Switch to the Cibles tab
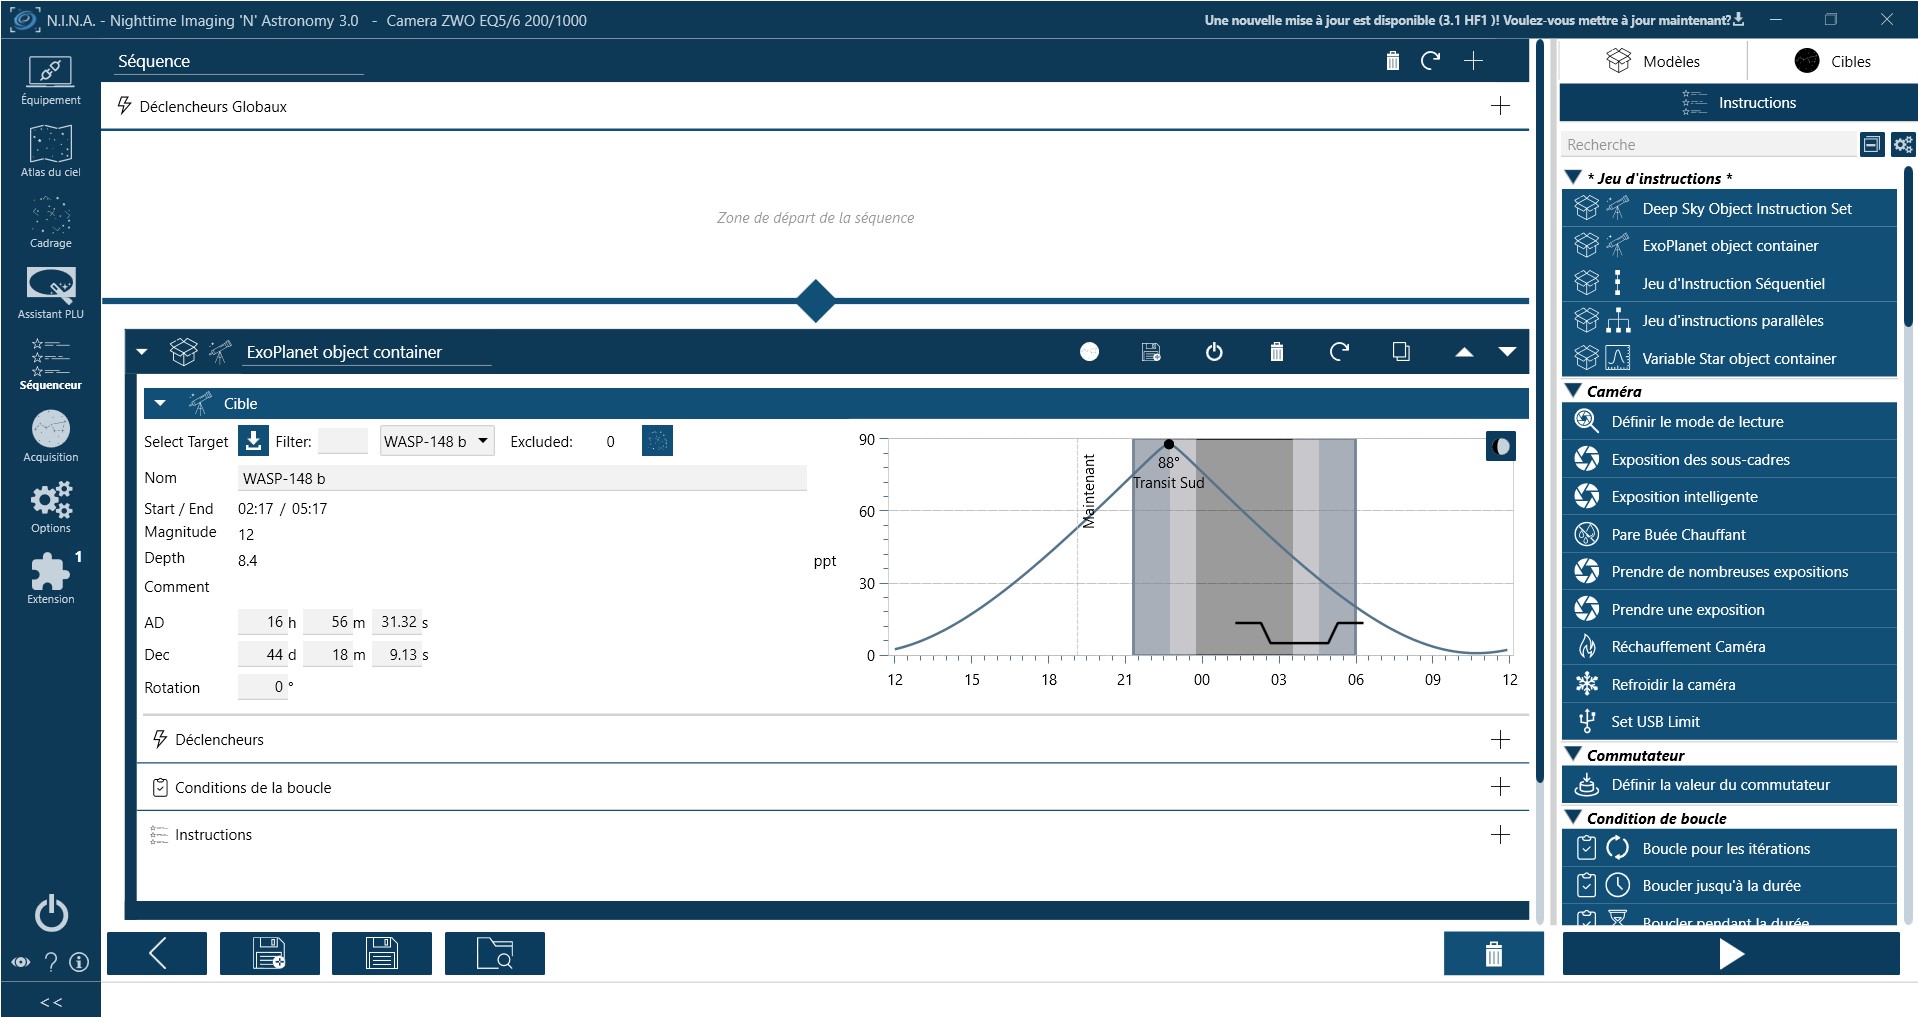The image size is (1918, 1017). click(1832, 61)
